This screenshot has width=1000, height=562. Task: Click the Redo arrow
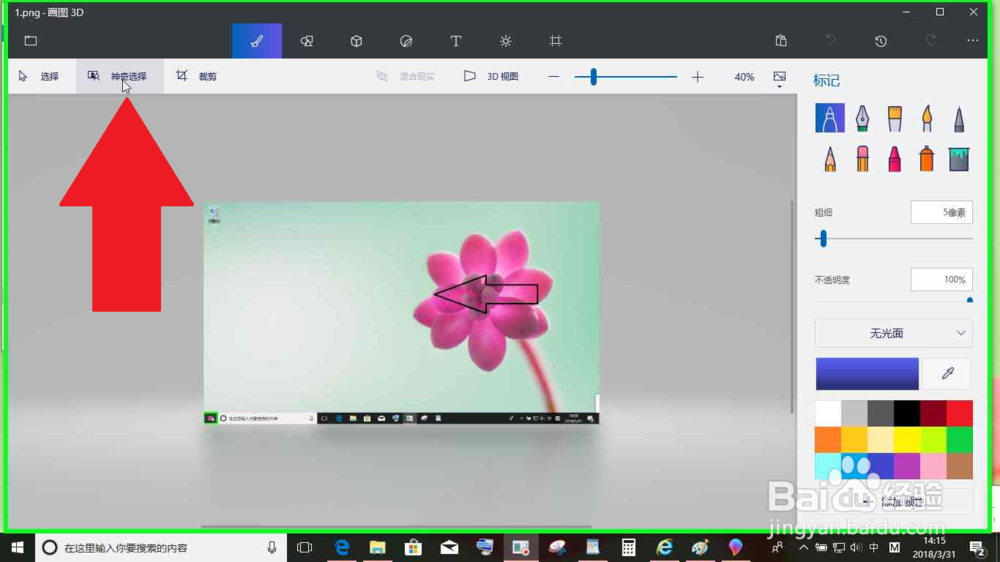coord(930,41)
